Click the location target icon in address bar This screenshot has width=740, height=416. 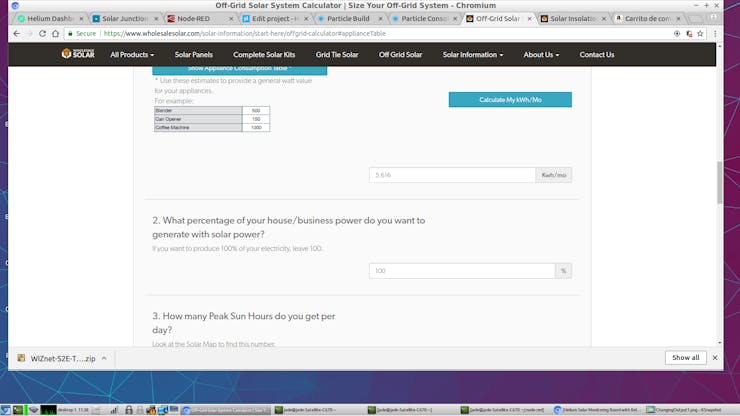click(x=677, y=34)
